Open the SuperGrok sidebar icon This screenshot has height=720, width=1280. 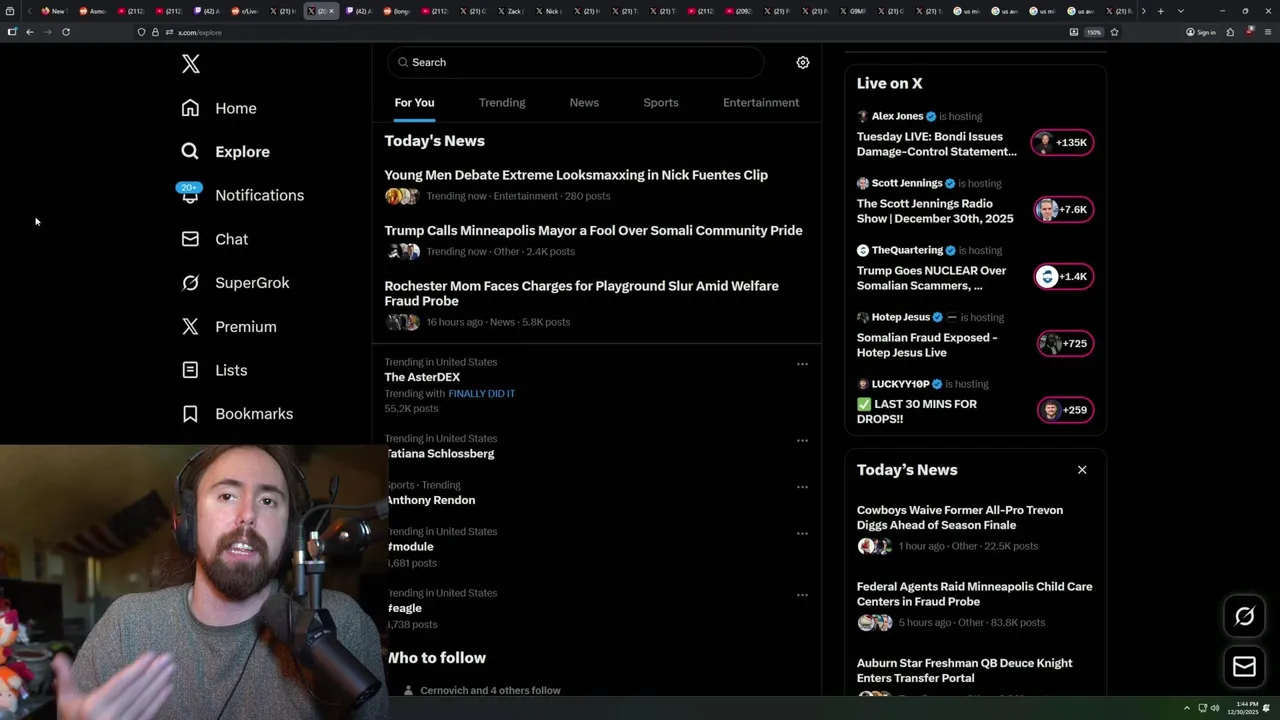point(190,283)
